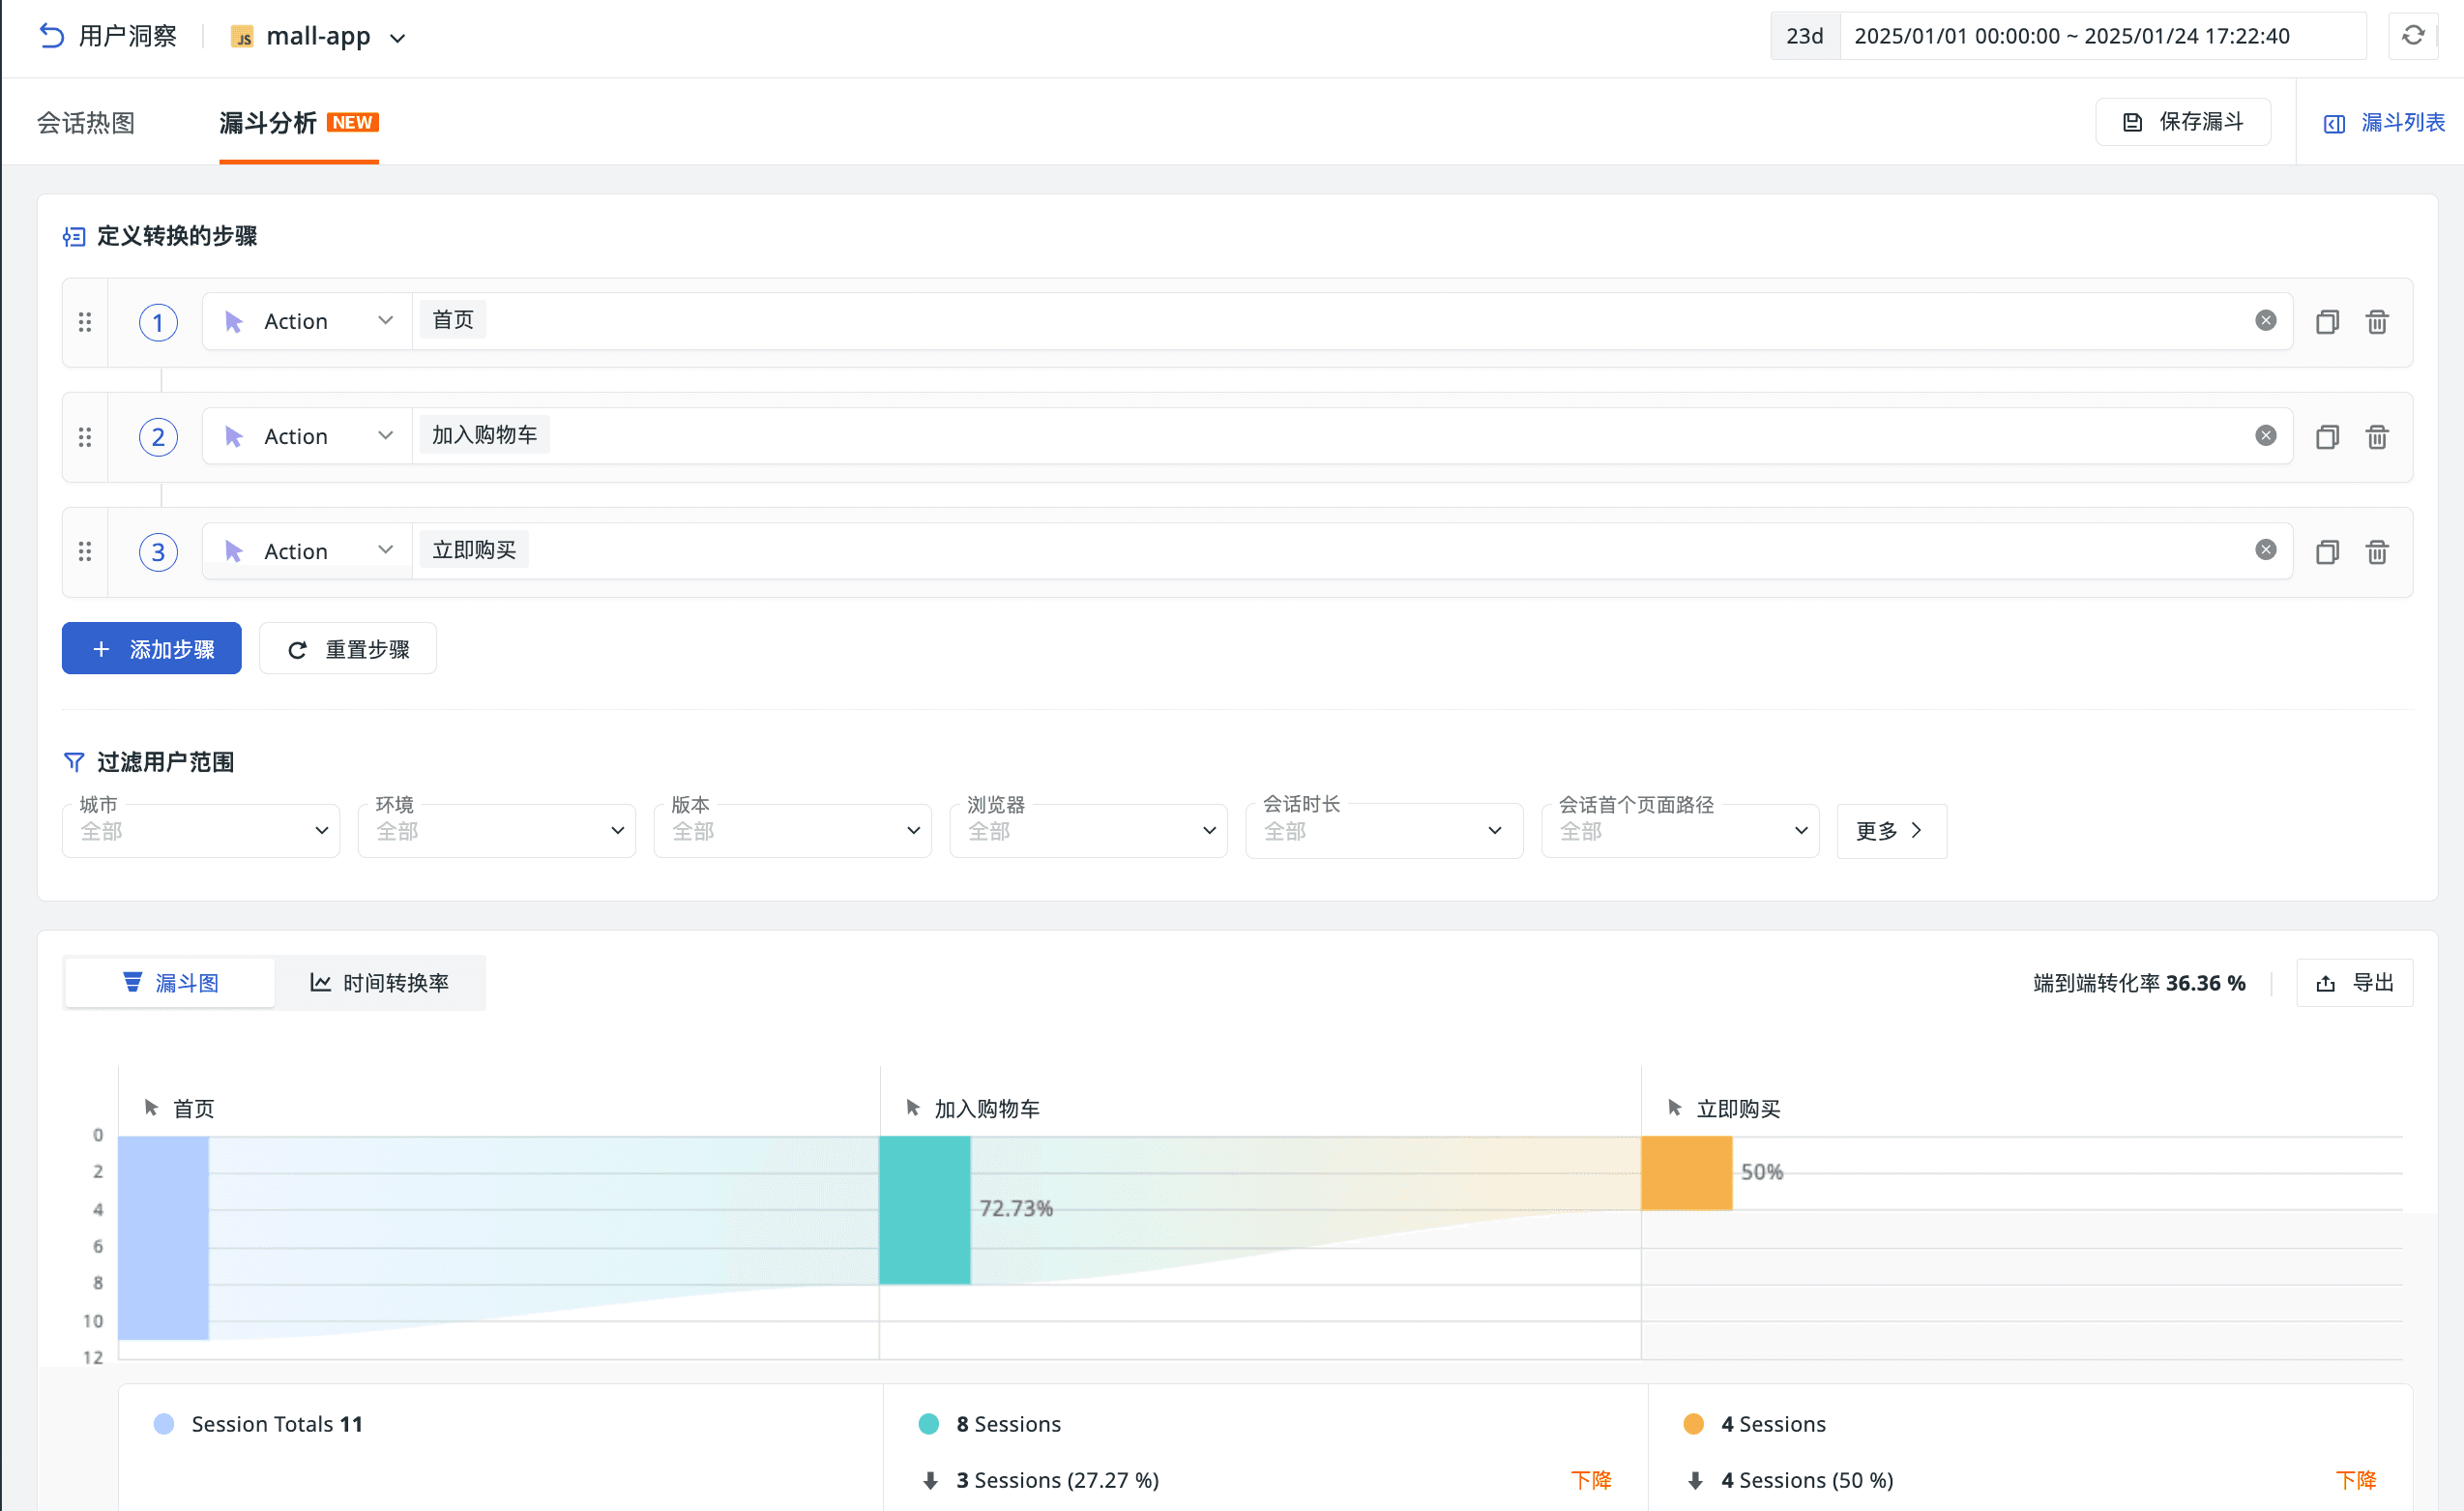Click the refresh icon next to date range
Image resolution: width=2464 pixels, height=1511 pixels.
(2412, 36)
